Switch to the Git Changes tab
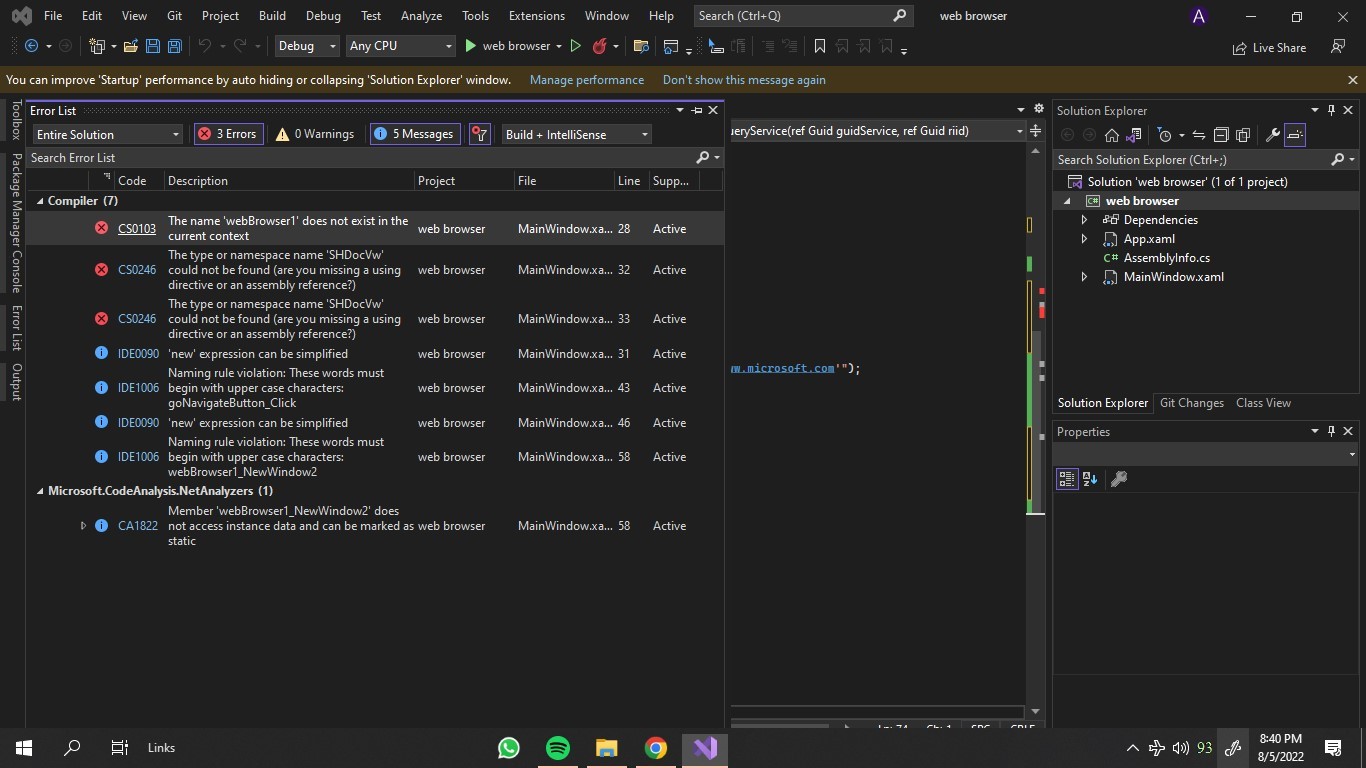Viewport: 1366px width, 768px height. [1191, 403]
